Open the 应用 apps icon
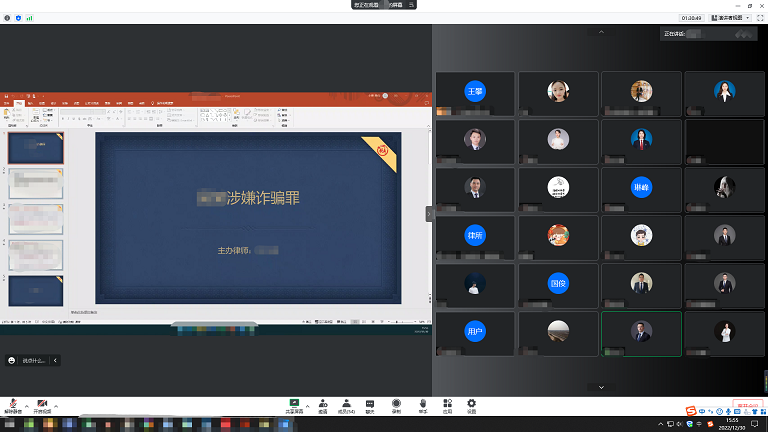The height and width of the screenshot is (432, 768). coord(447,403)
